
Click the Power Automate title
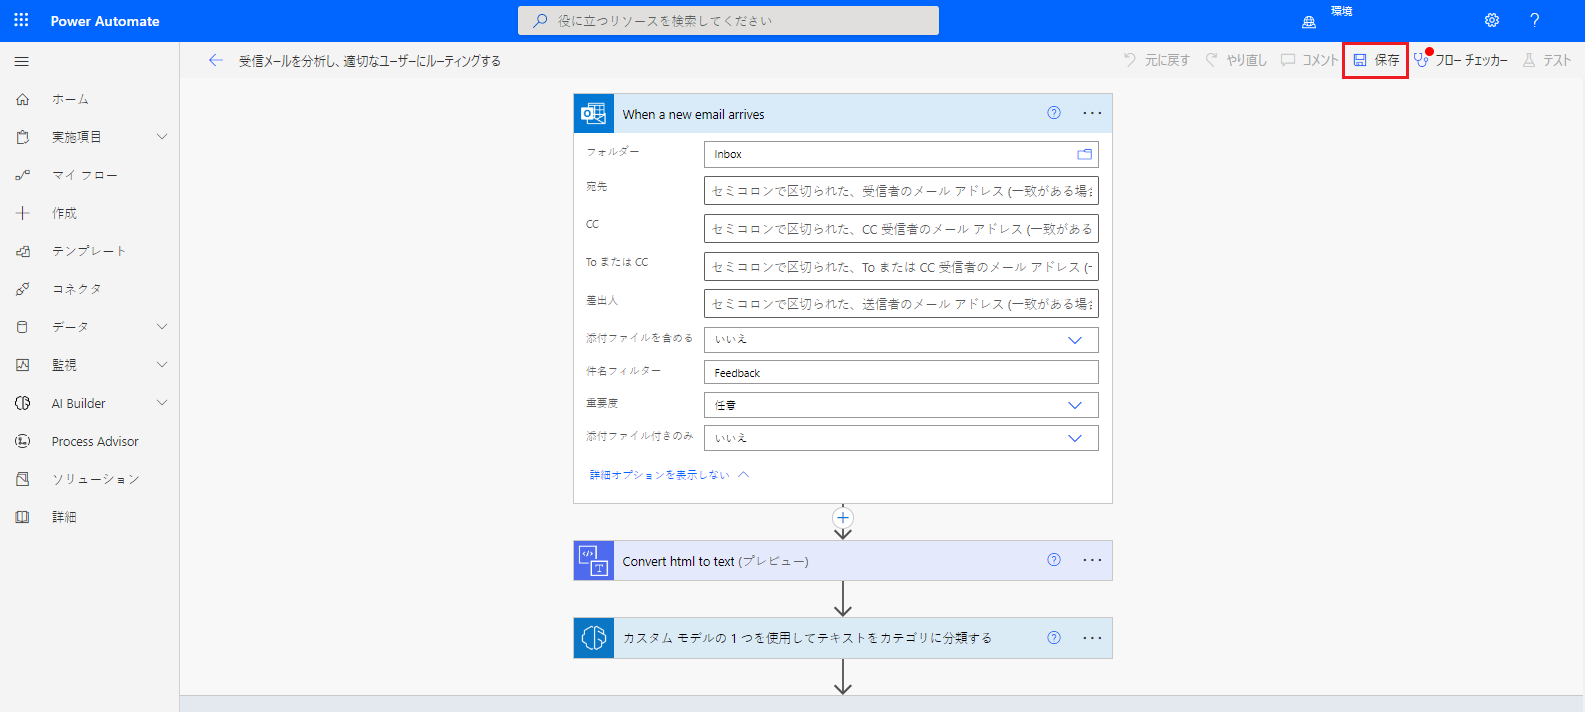point(105,21)
